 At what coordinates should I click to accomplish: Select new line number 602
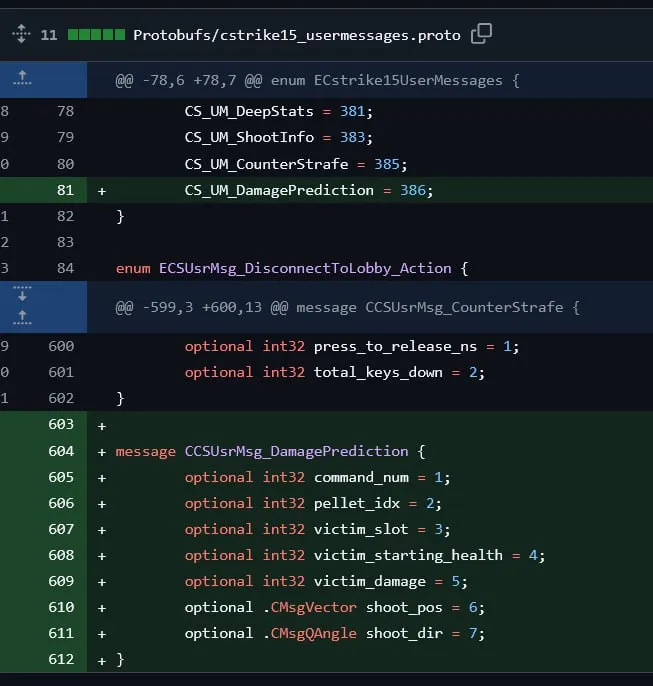61,398
